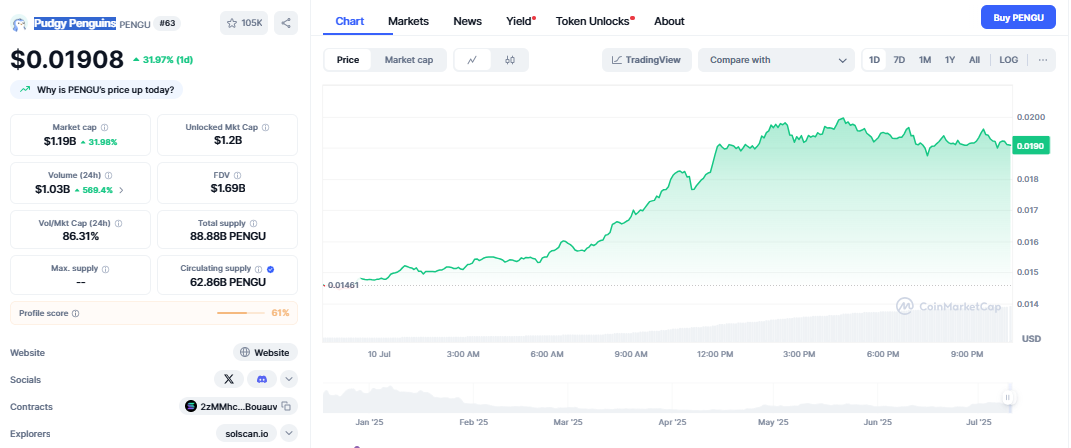Click Circulating supply info icon
Screen dimensions: 1071x448
tap(259, 269)
